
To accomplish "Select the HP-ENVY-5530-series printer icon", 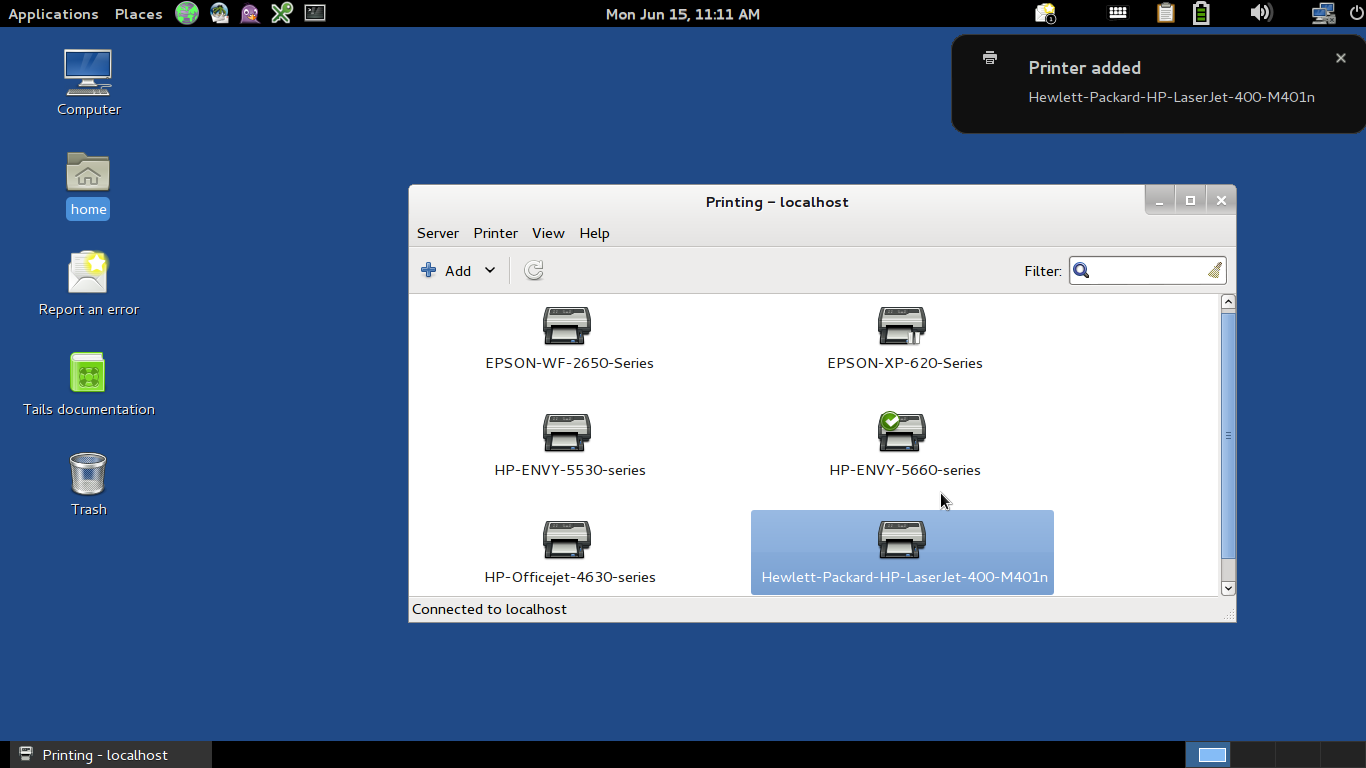I will [567, 432].
